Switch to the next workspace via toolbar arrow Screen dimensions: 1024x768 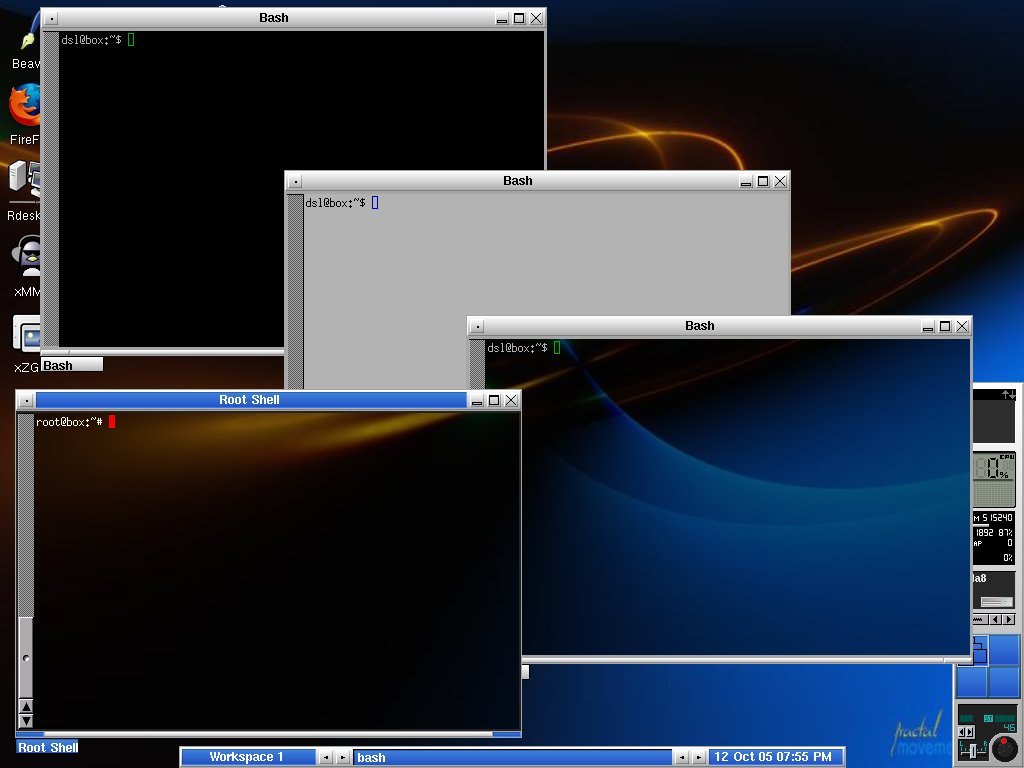pos(342,758)
